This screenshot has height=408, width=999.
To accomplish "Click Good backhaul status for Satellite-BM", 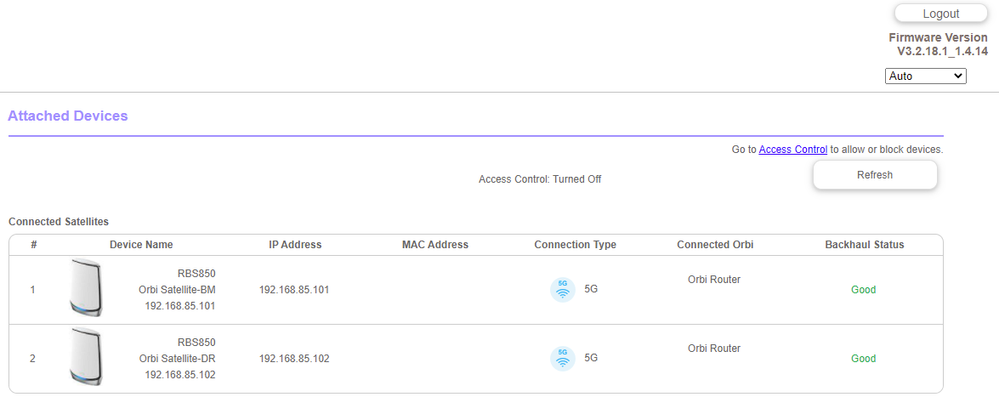I will click(863, 290).
